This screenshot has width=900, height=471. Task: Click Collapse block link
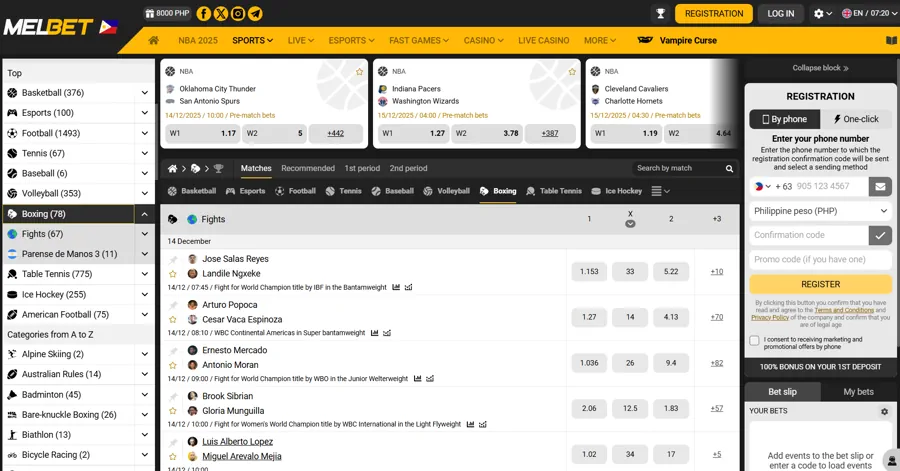point(820,68)
